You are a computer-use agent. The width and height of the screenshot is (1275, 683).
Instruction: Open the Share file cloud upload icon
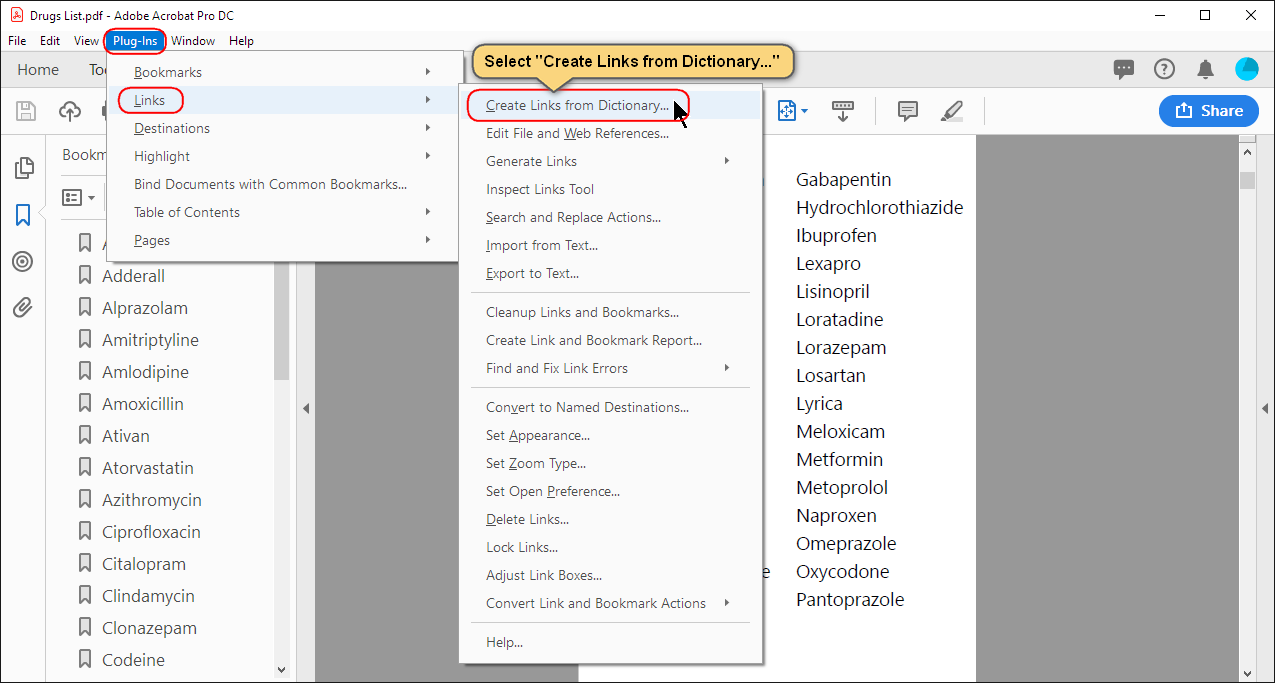tap(69, 111)
